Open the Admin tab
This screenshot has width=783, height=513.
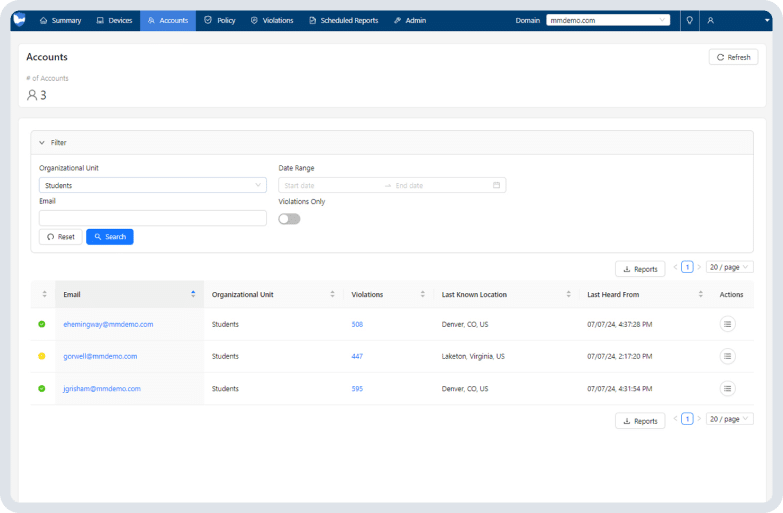[x=409, y=20]
